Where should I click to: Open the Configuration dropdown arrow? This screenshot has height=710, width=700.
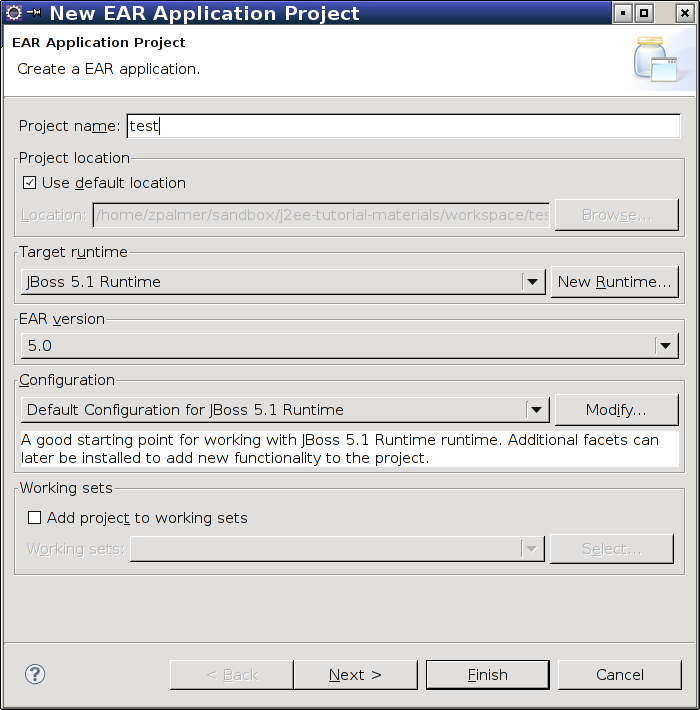coord(537,410)
